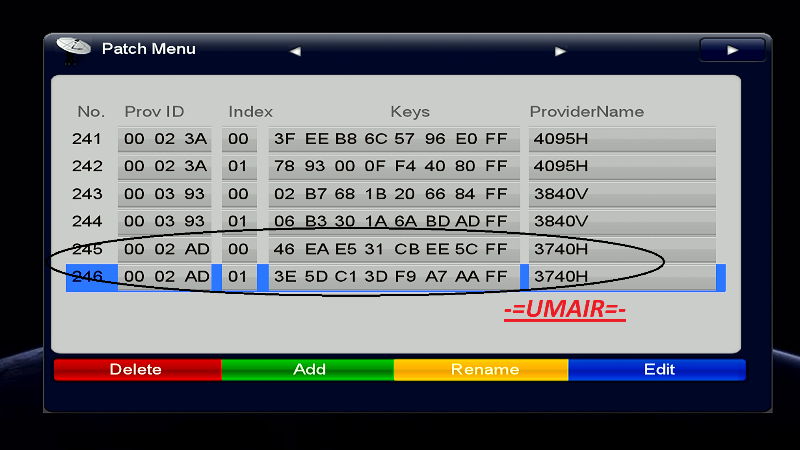The image size is (800, 450).
Task: Select the ProviderName 4095H in row 242
Action: 622,167
